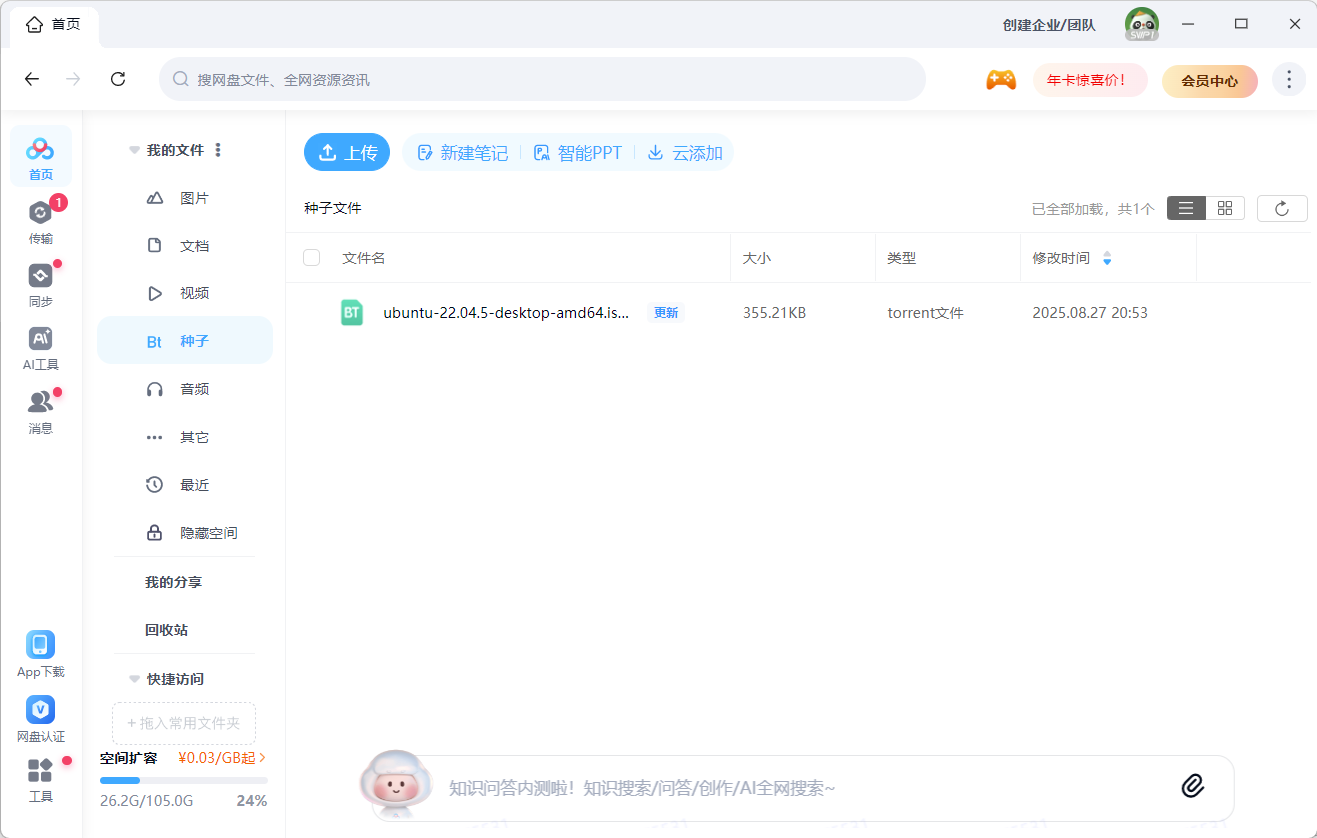Click the user avatar
1317x838 pixels.
1141,24
